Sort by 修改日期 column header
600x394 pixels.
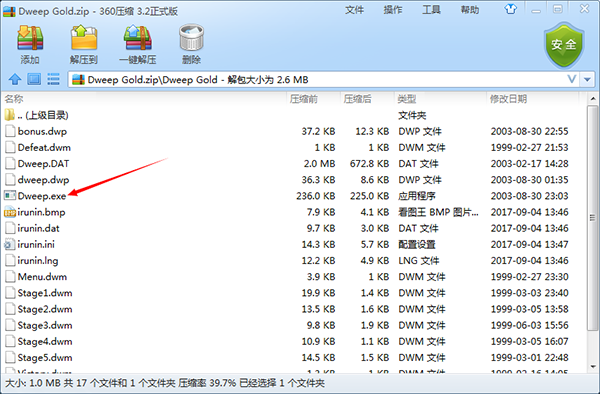[x=509, y=99]
